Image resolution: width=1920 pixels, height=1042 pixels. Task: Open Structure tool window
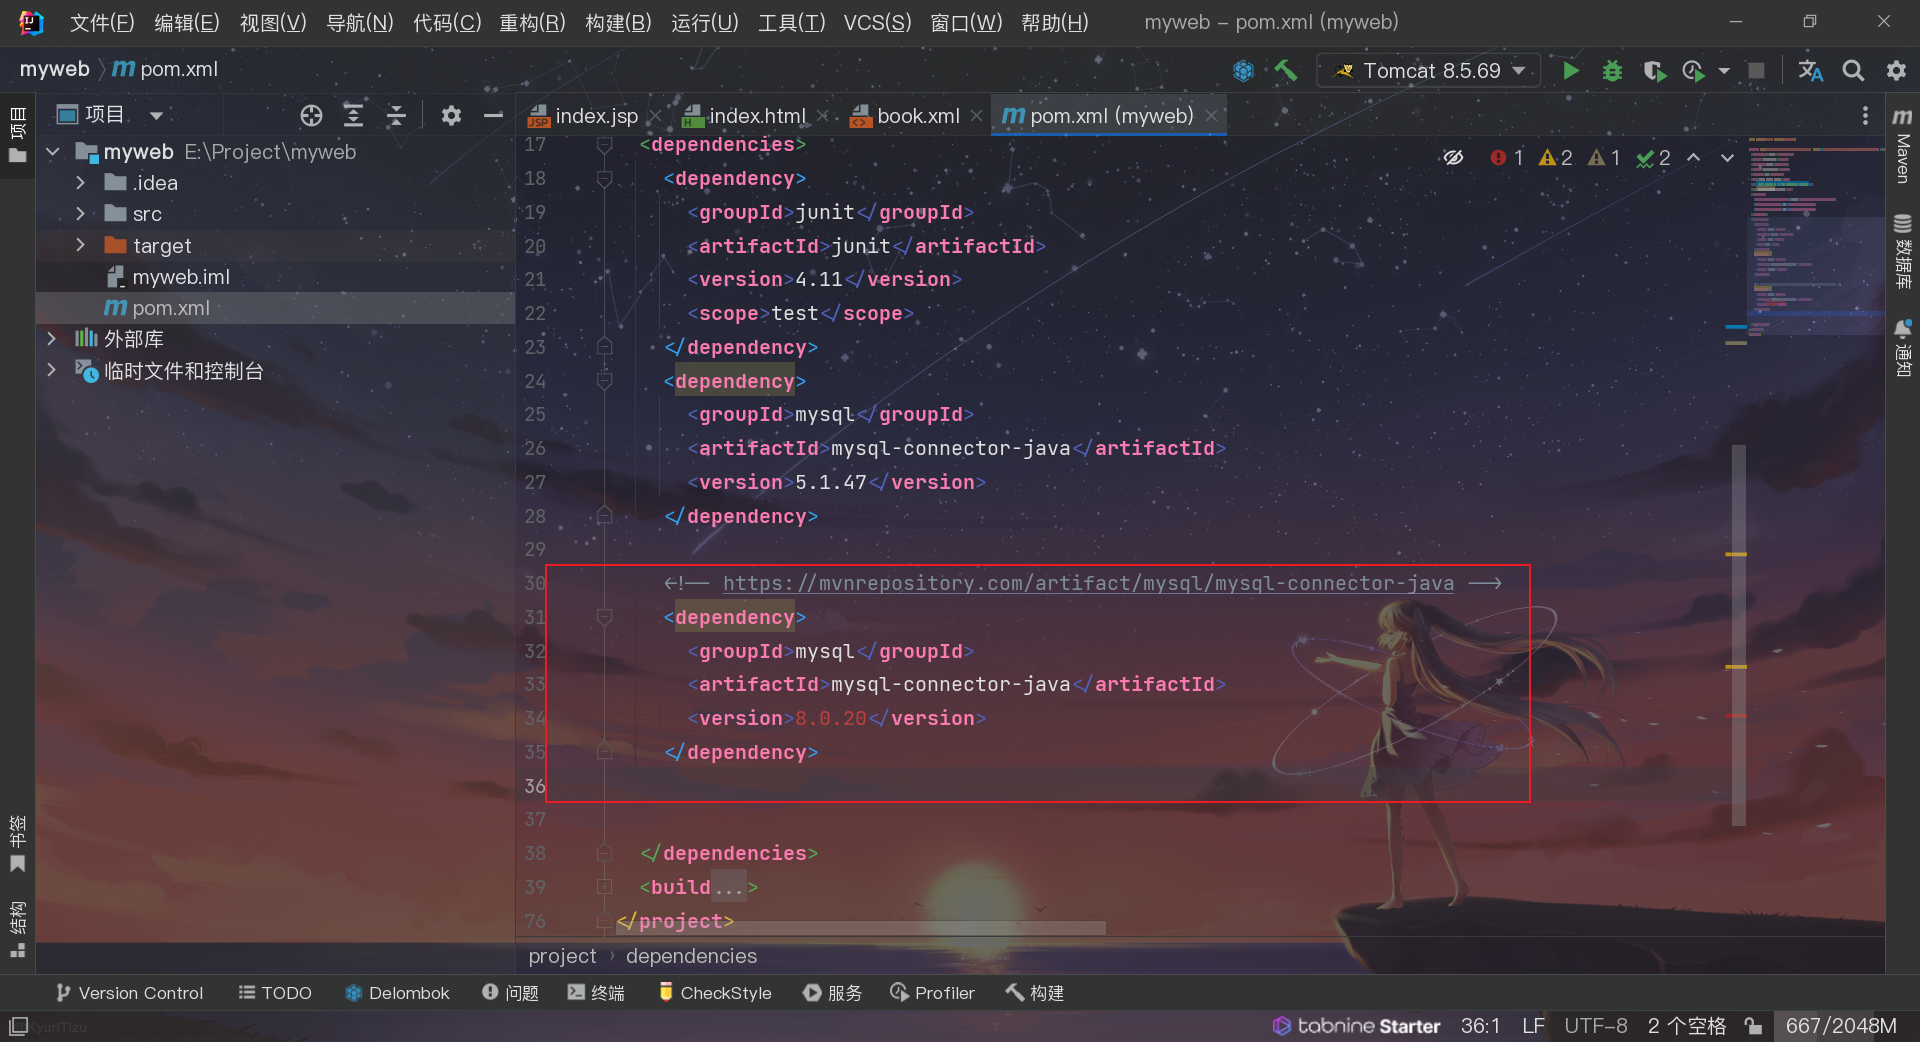pos(18,929)
